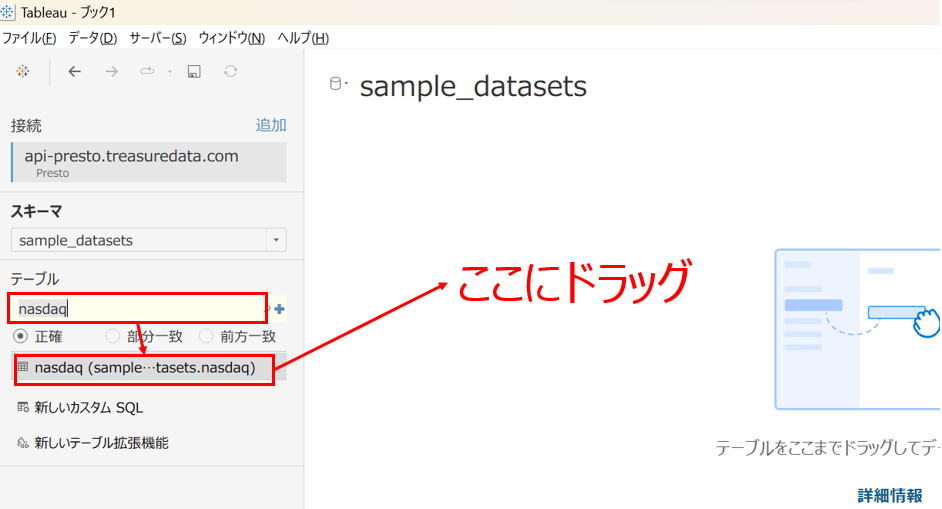Click the スキーマ heading label
942x509 pixels.
36,212
